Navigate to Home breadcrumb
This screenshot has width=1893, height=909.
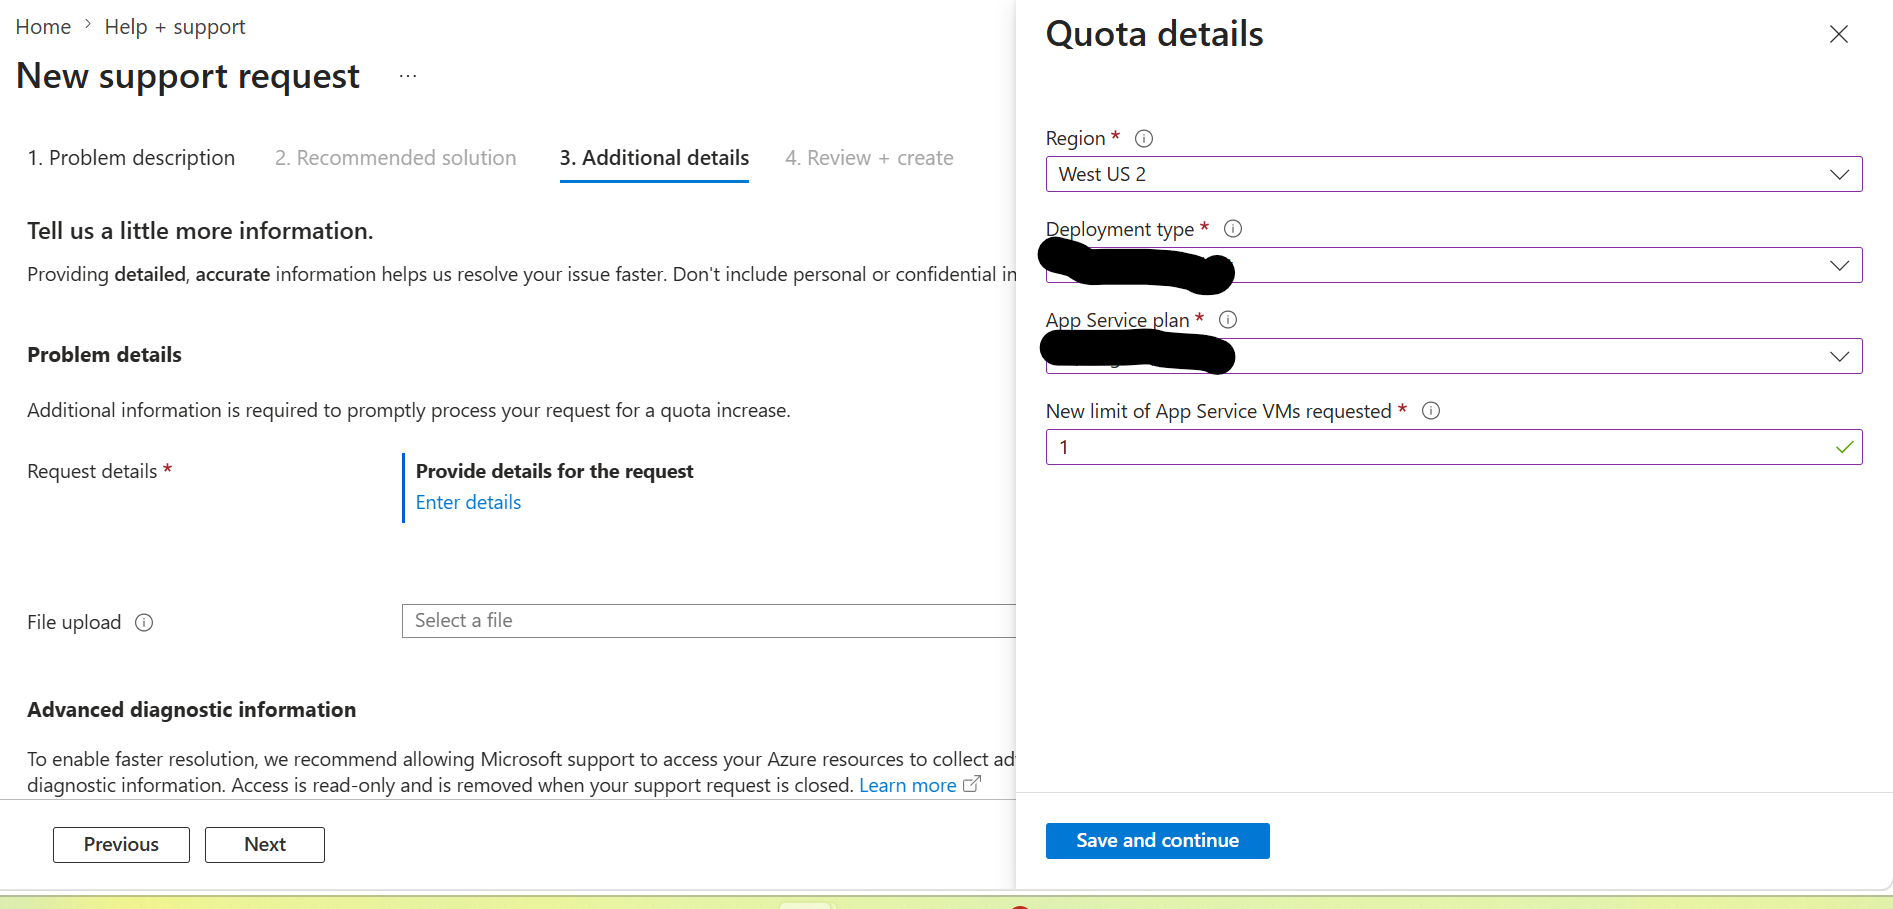click(x=43, y=27)
